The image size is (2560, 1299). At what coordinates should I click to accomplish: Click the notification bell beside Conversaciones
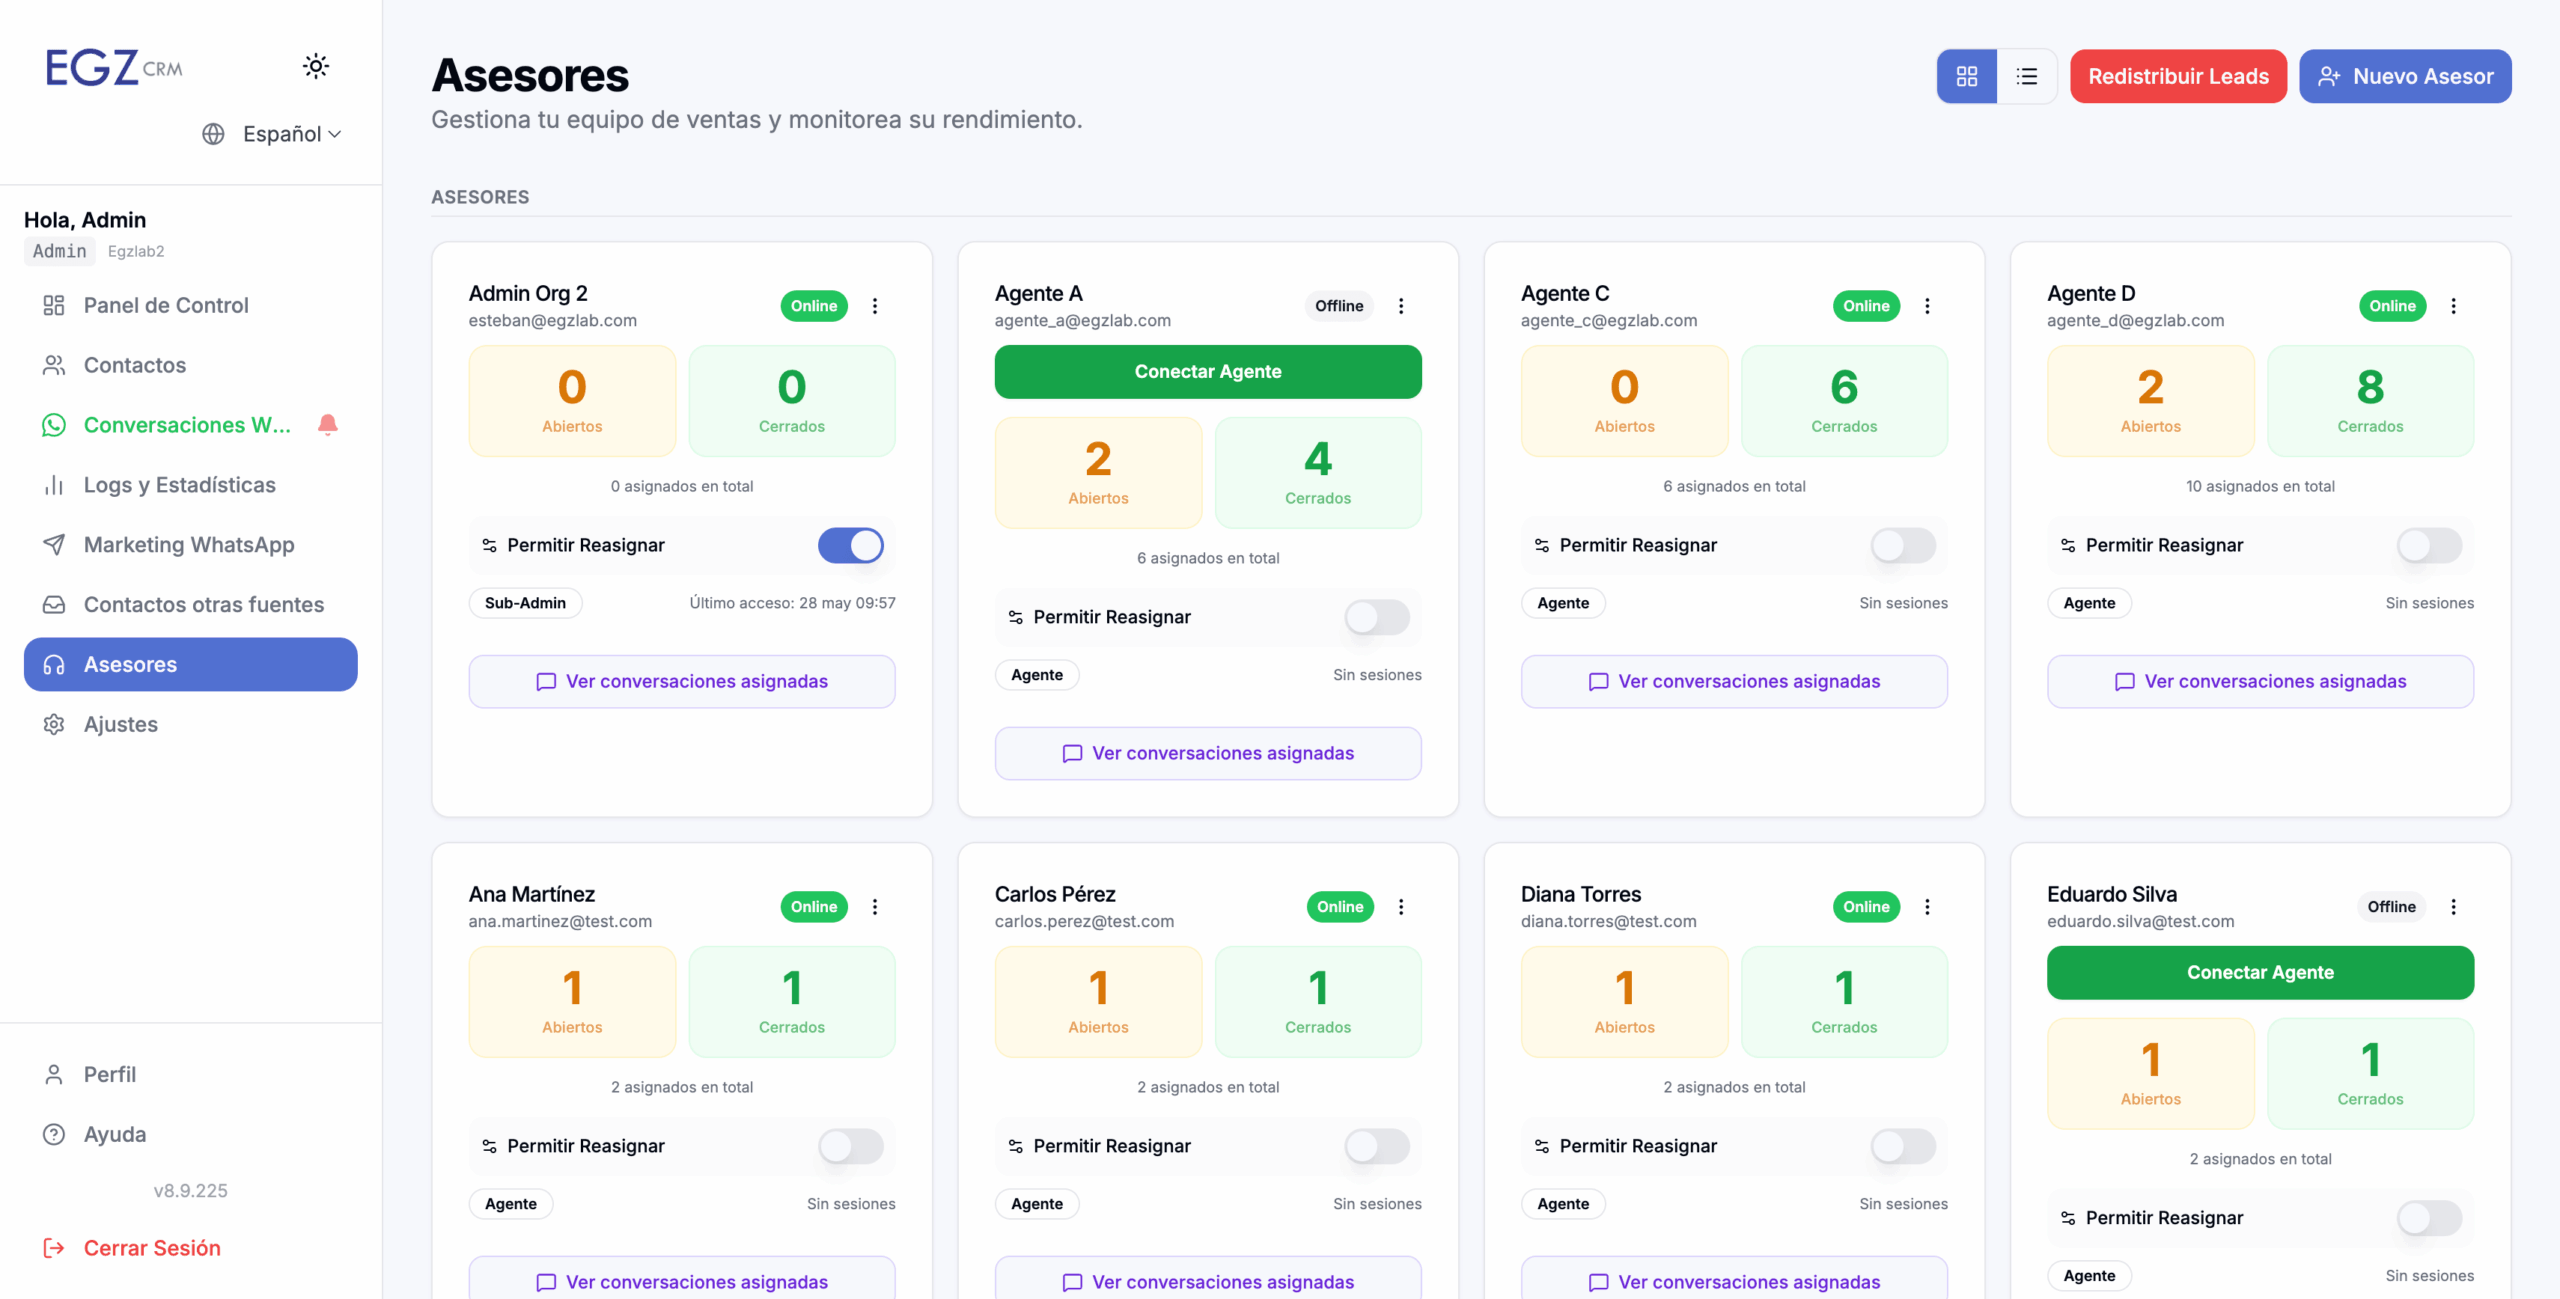(x=327, y=424)
